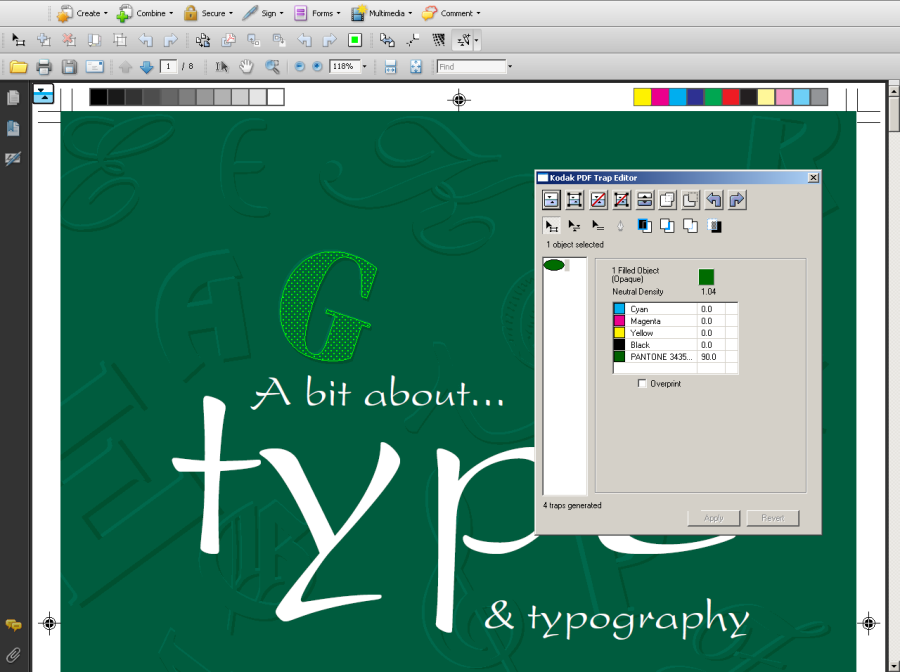This screenshot has height=672, width=900.
Task: Select the Hand tool
Action: [x=246, y=67]
